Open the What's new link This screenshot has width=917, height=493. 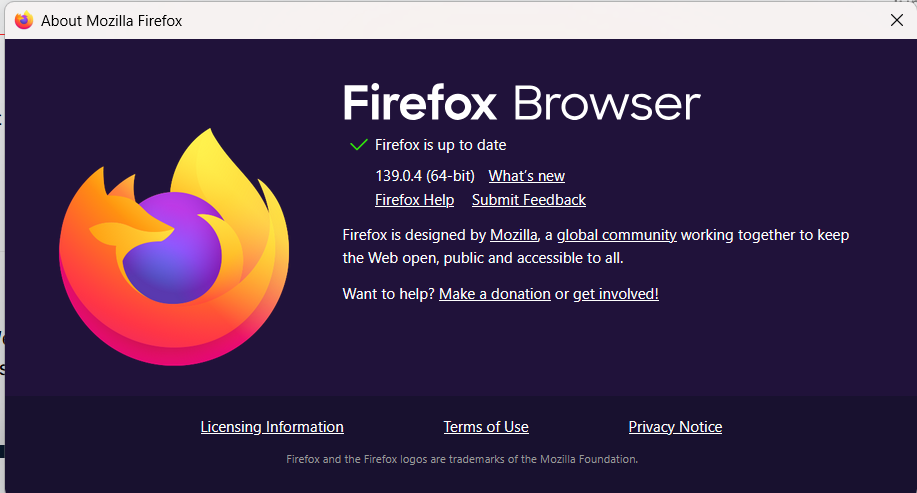pyautogui.click(x=526, y=176)
